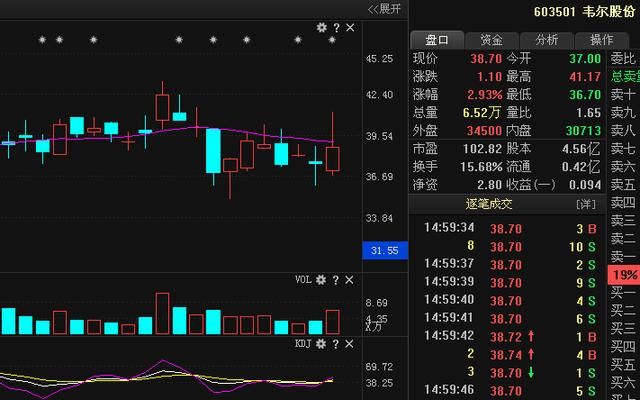Click the 市盈 value 102.82

(482, 149)
